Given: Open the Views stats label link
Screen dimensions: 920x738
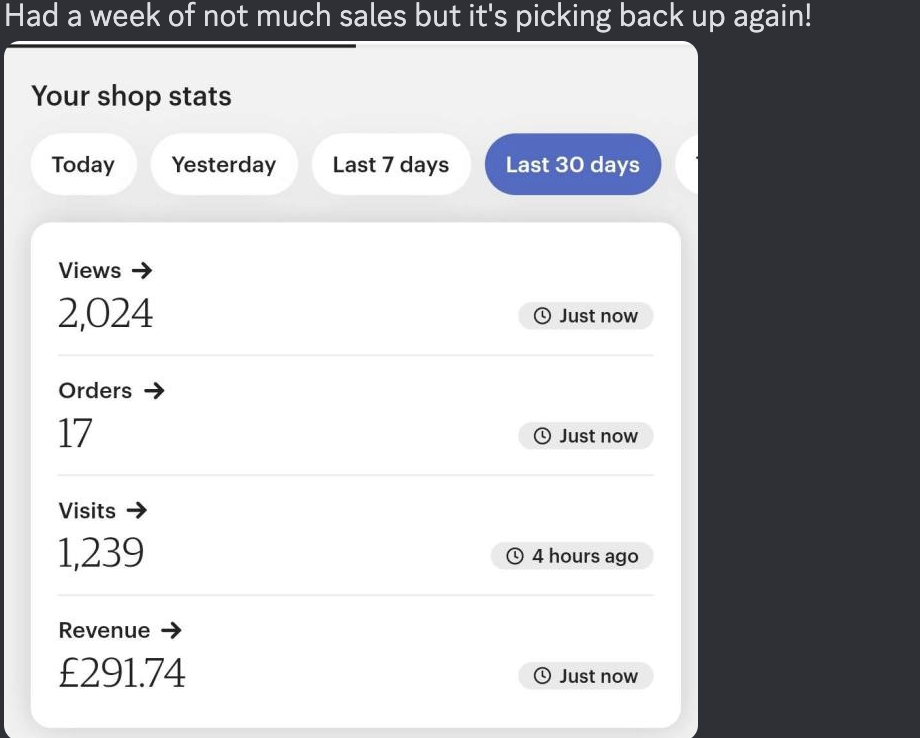Looking at the screenshot, I should 90,270.
